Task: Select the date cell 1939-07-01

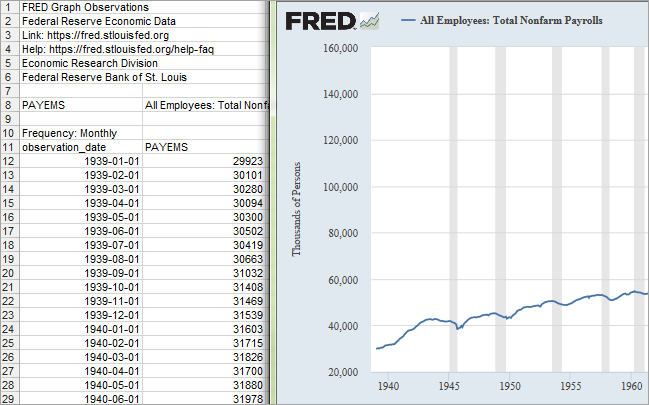Action: click(x=81, y=245)
